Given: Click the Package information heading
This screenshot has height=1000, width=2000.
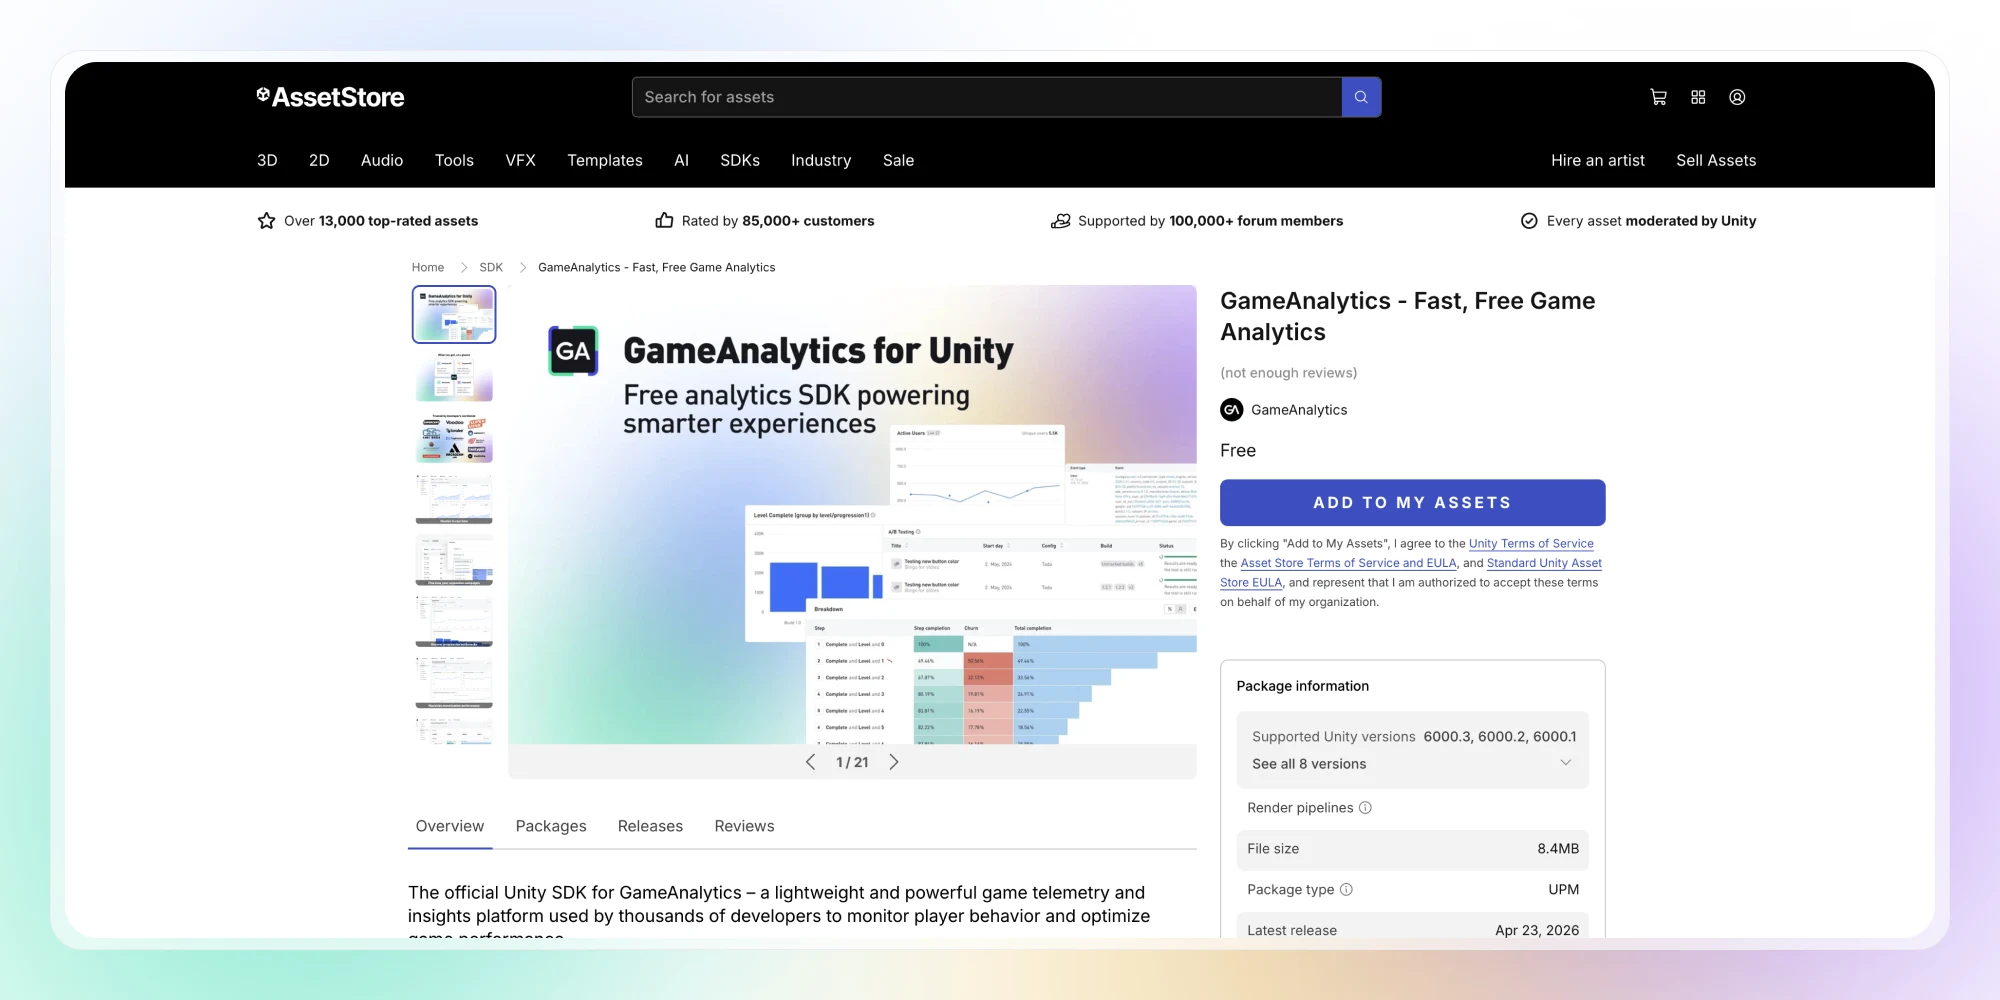Looking at the screenshot, I should pyautogui.click(x=1303, y=686).
